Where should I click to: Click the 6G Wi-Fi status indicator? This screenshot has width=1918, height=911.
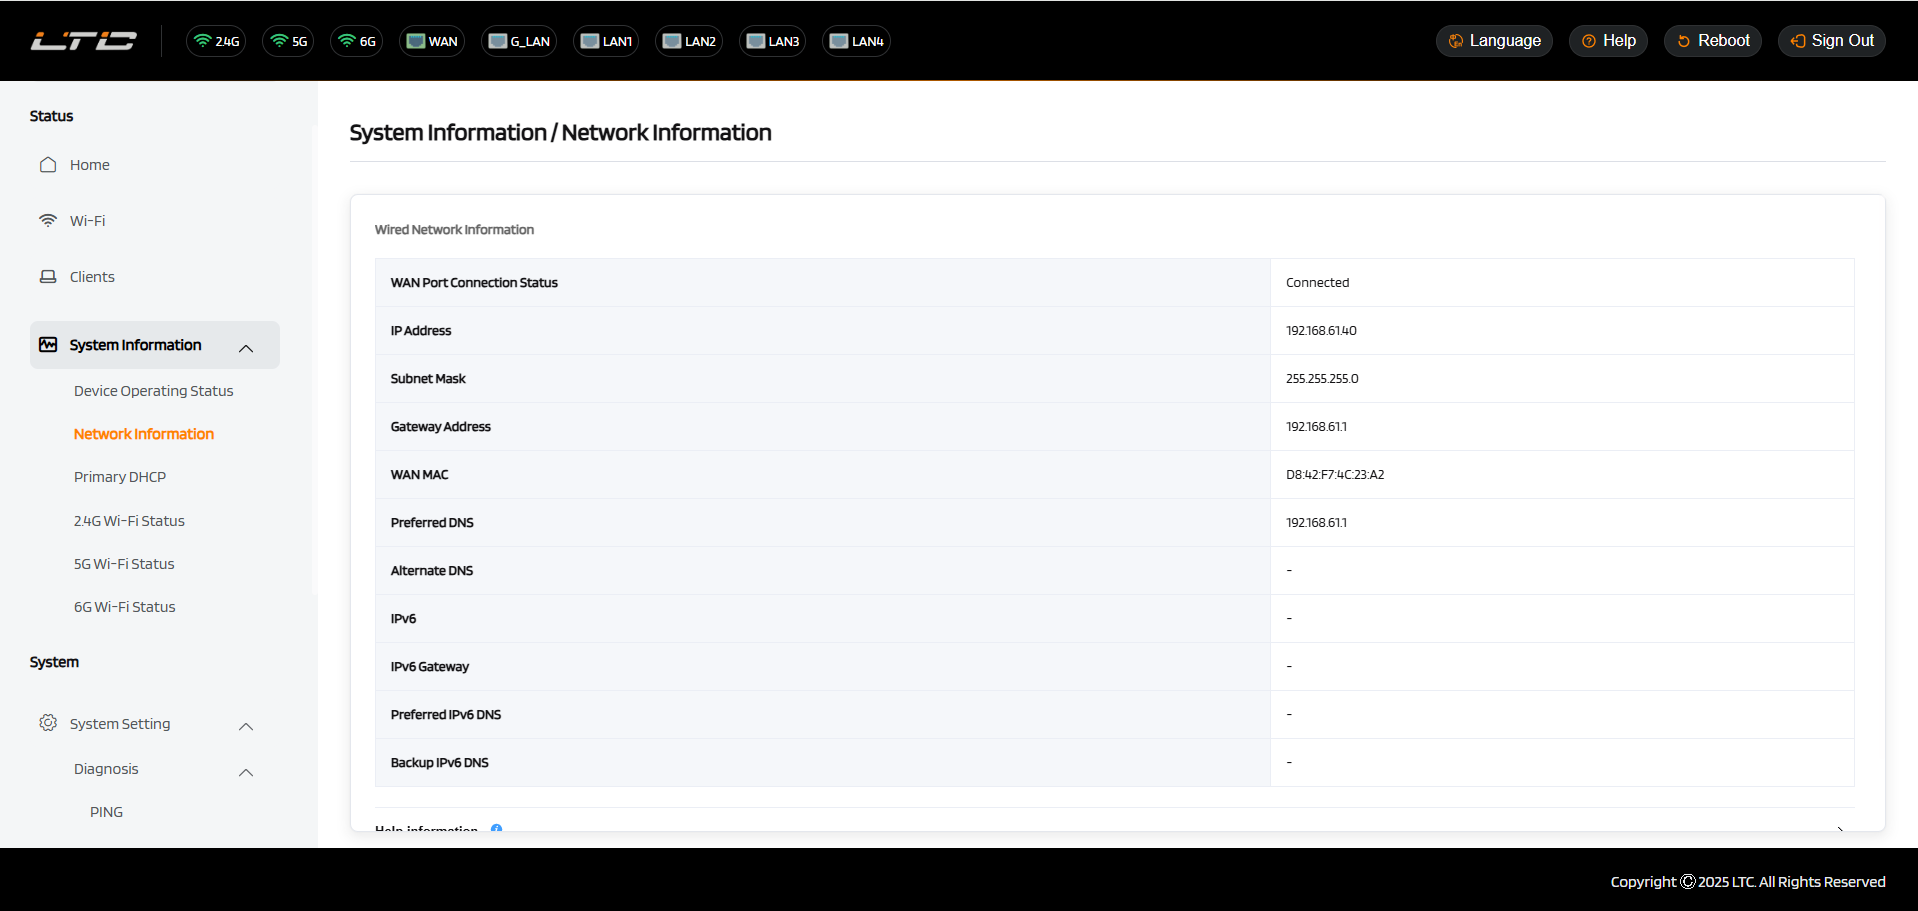[357, 41]
